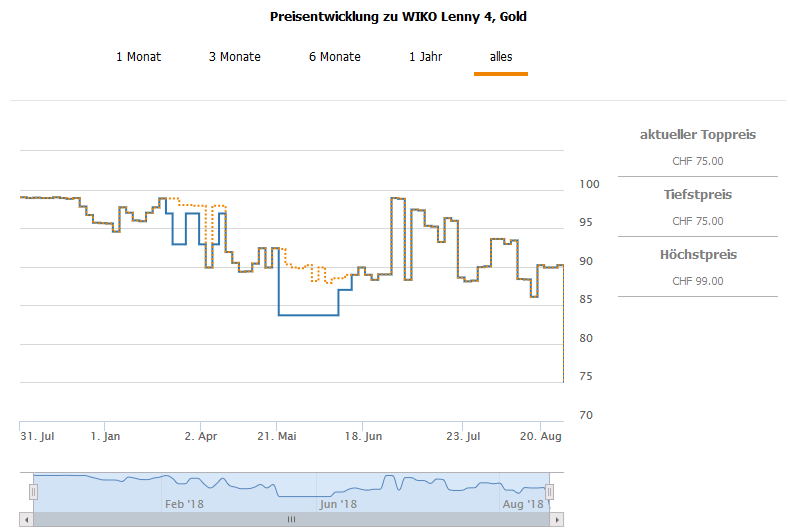This screenshot has width=790, height=531.
Task: Select the 1 Jahr time range
Action: pyautogui.click(x=425, y=57)
